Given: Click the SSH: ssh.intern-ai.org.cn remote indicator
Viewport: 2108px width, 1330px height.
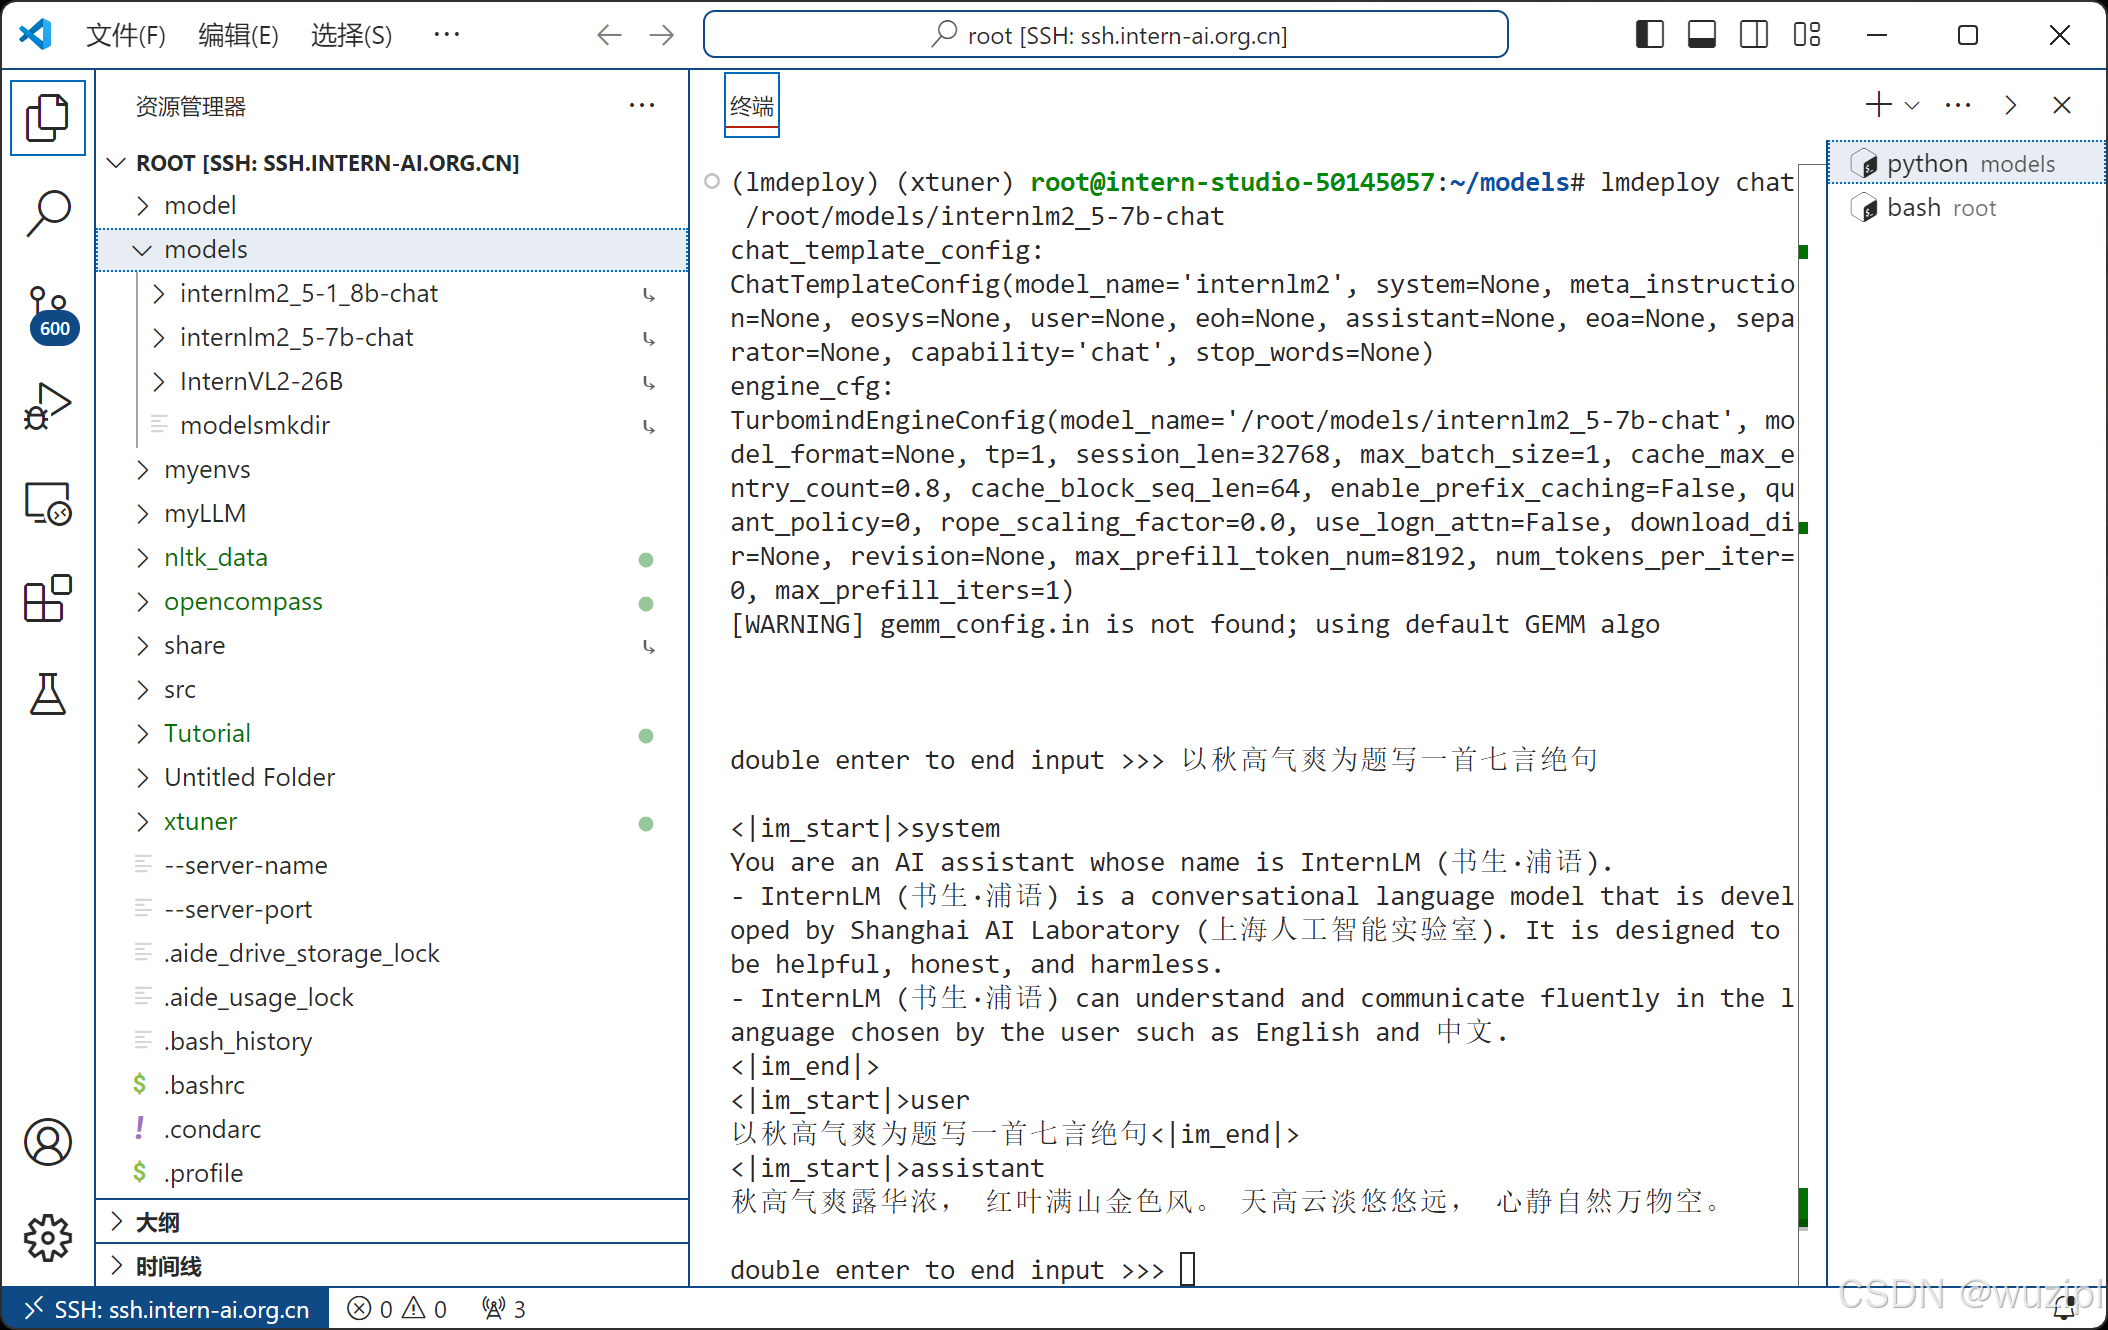Looking at the screenshot, I should click(x=166, y=1309).
